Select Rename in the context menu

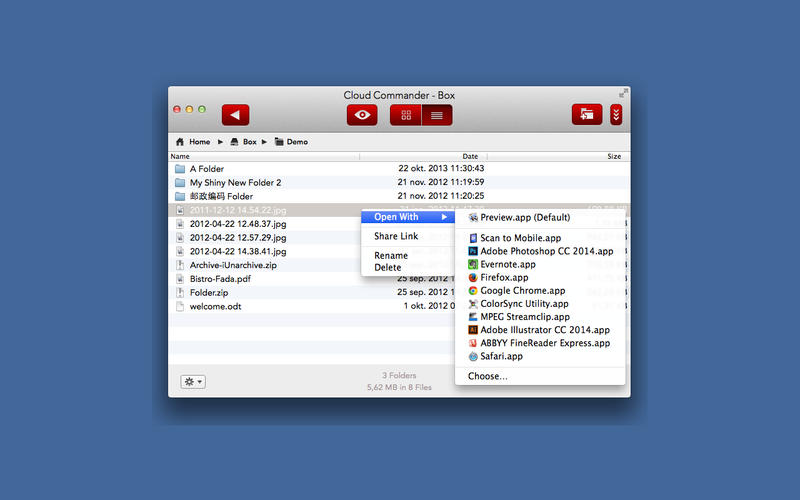391,256
